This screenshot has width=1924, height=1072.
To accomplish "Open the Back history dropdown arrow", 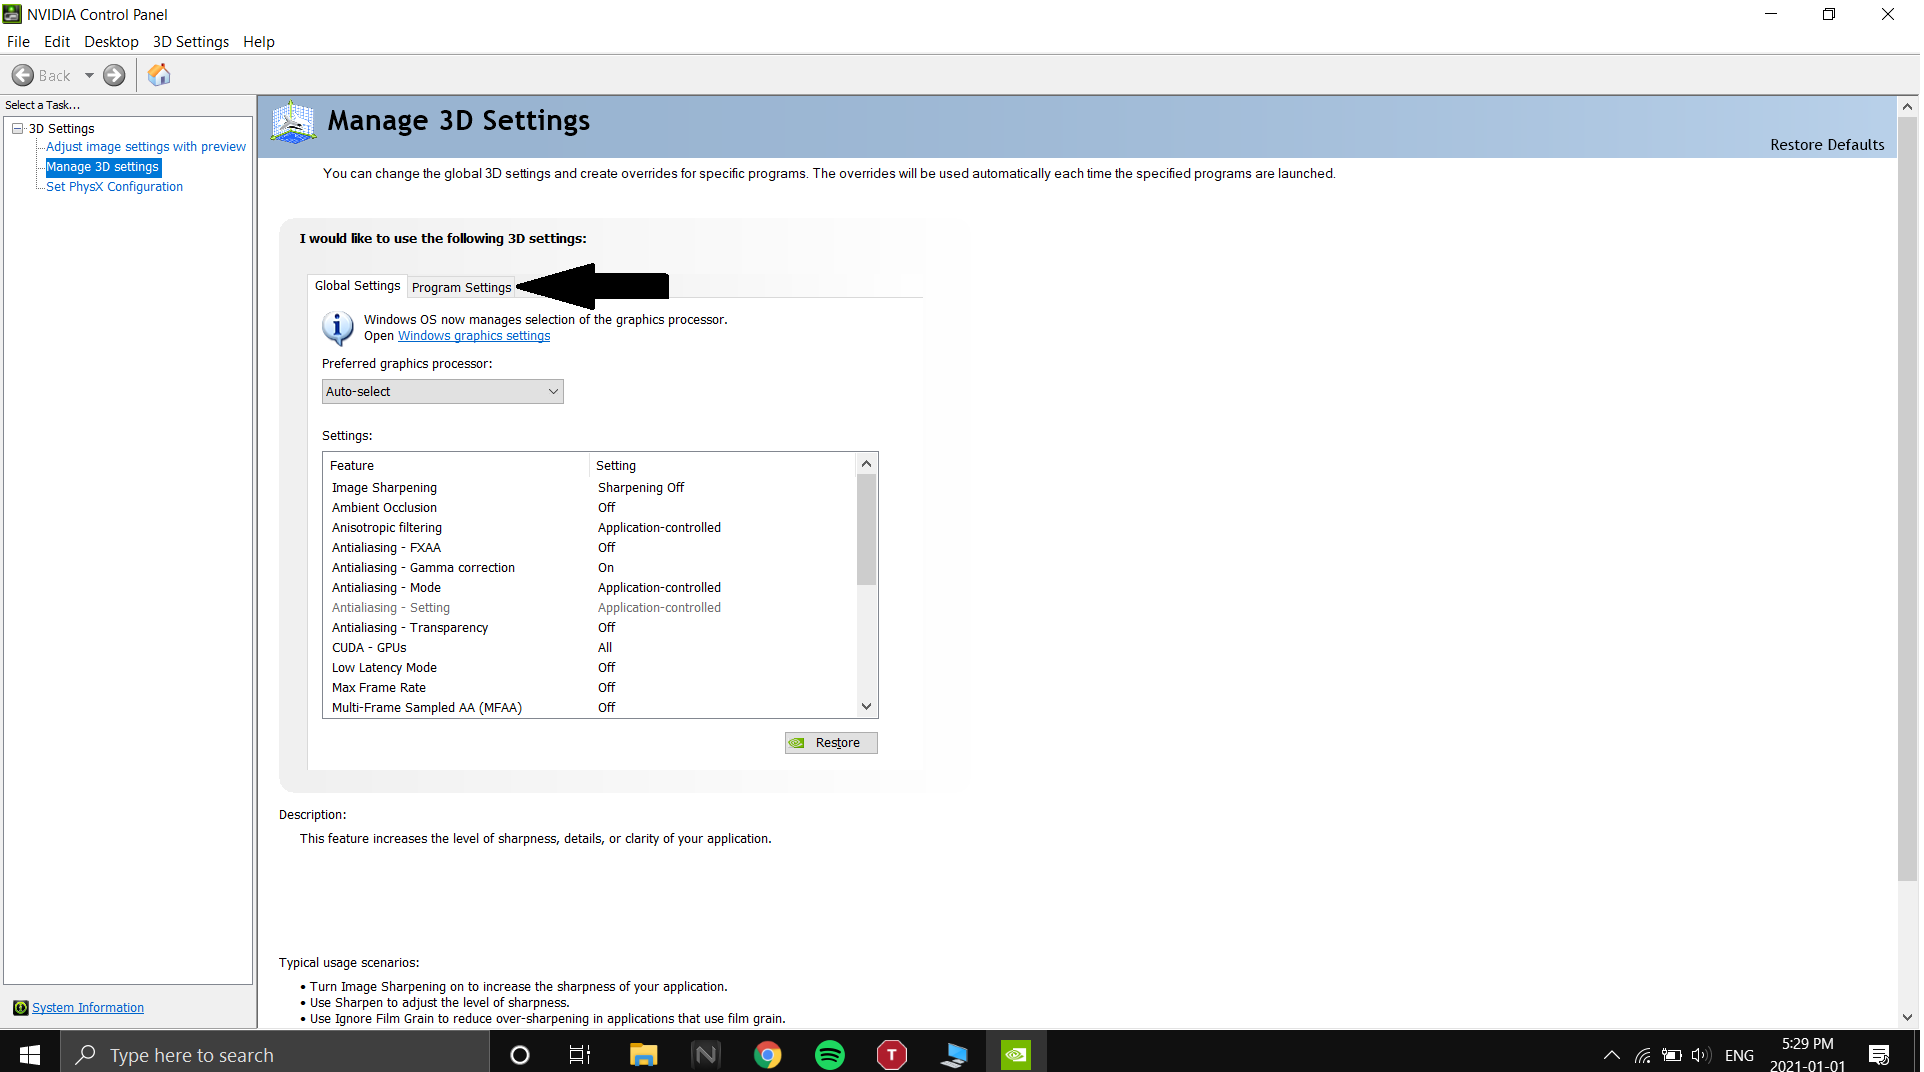I will (x=89, y=76).
